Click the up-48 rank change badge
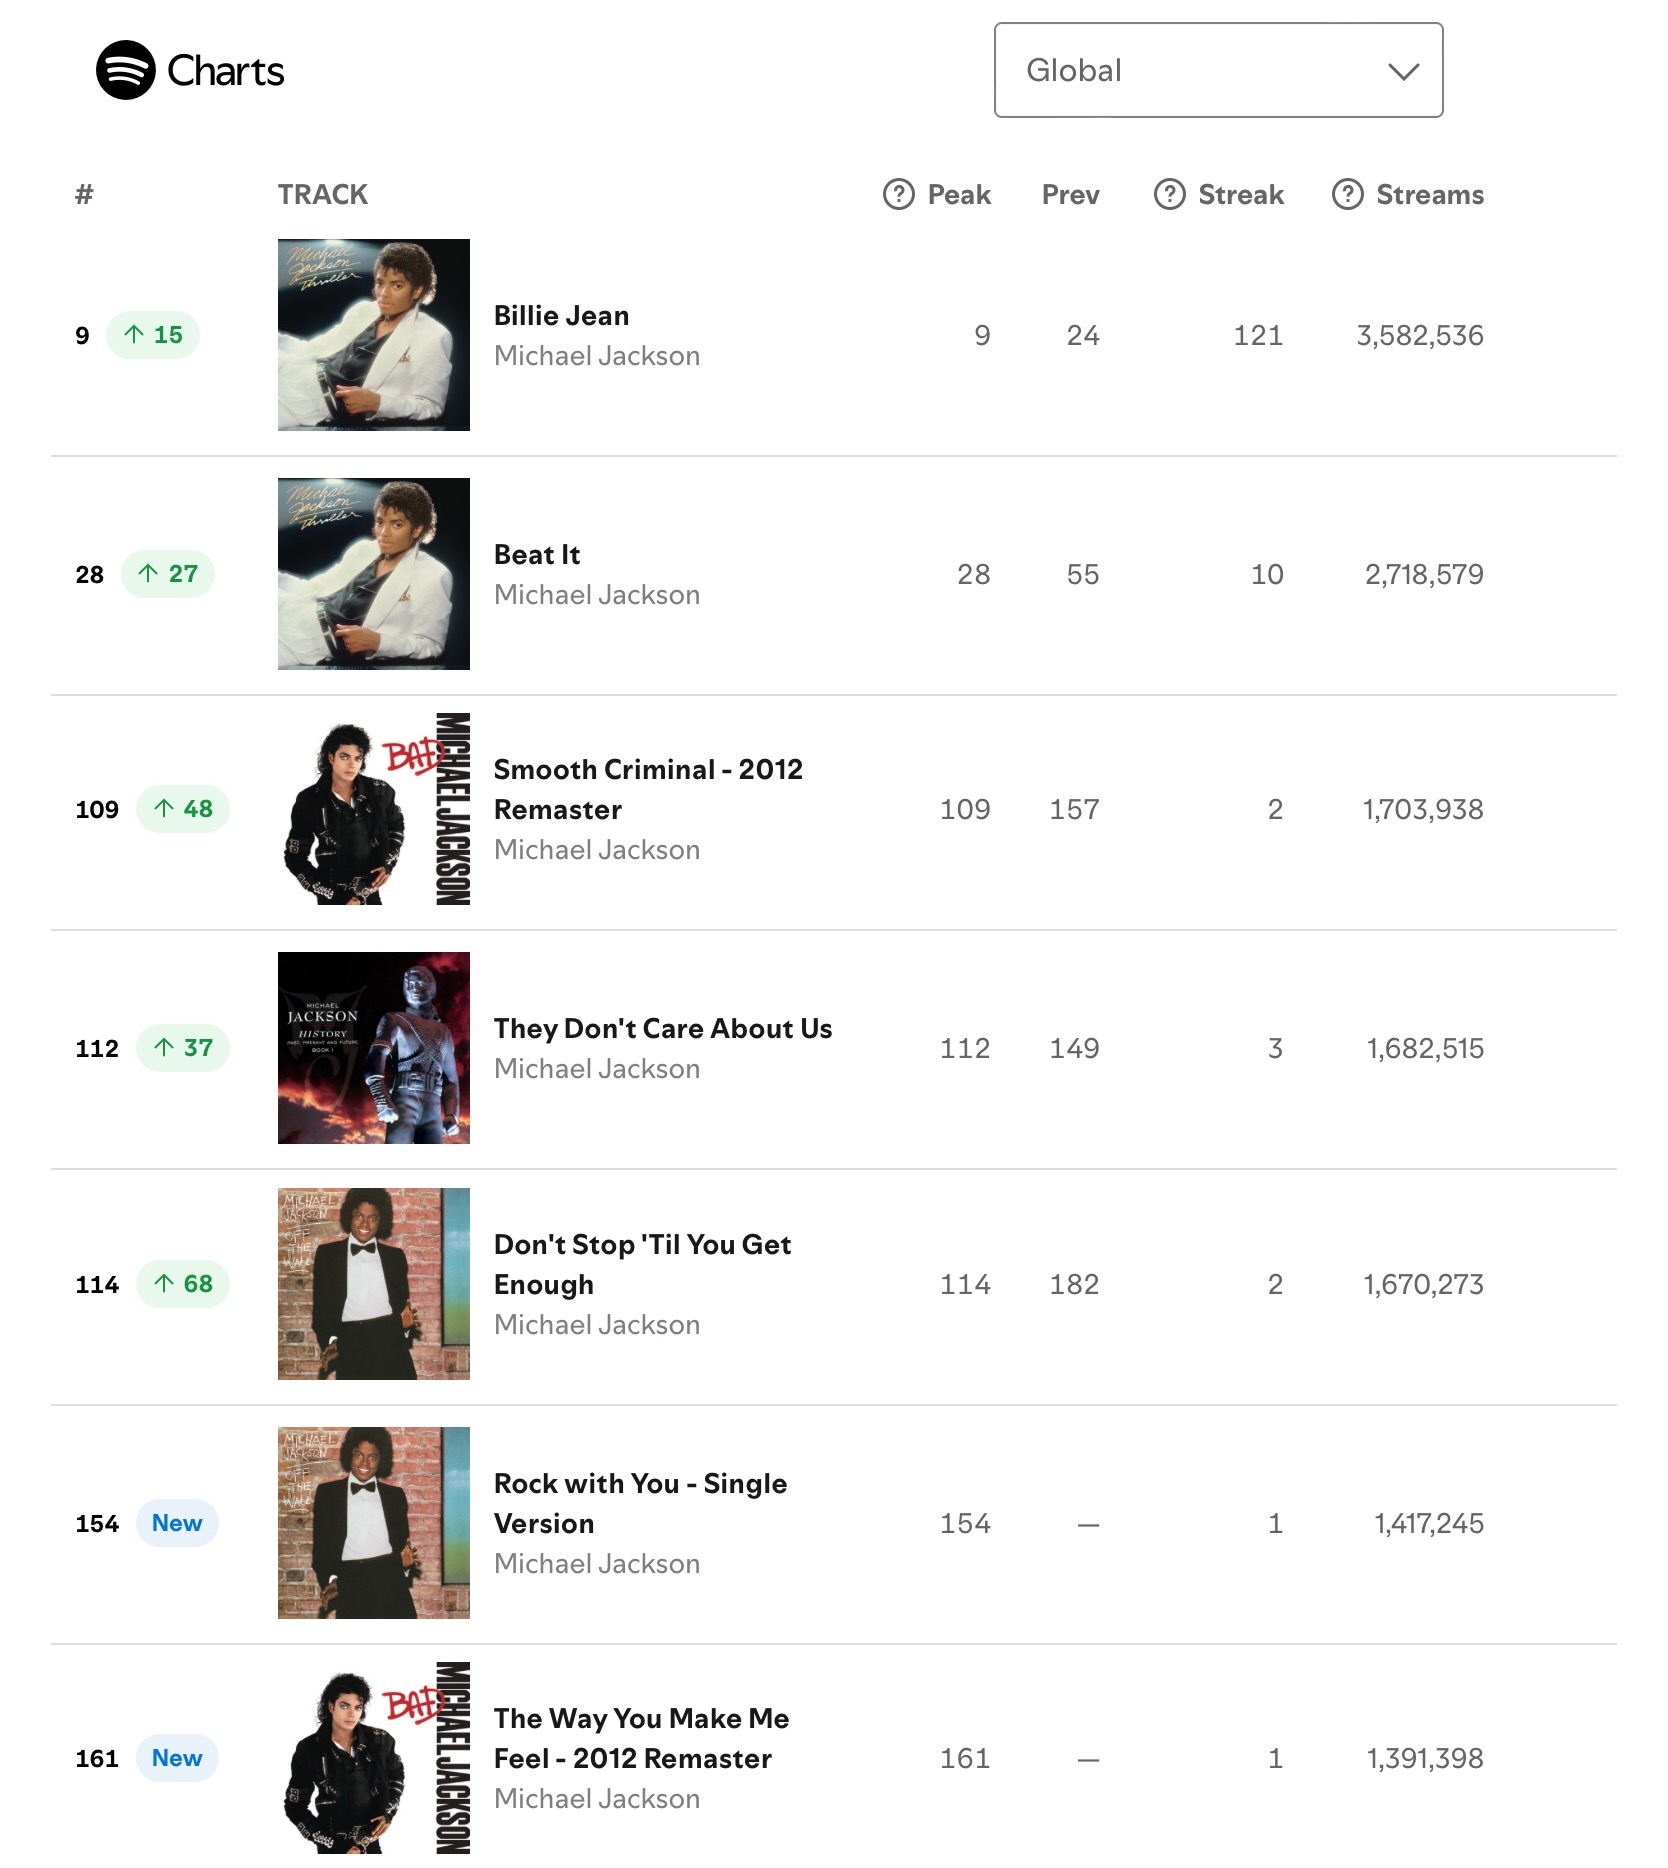 click(183, 809)
